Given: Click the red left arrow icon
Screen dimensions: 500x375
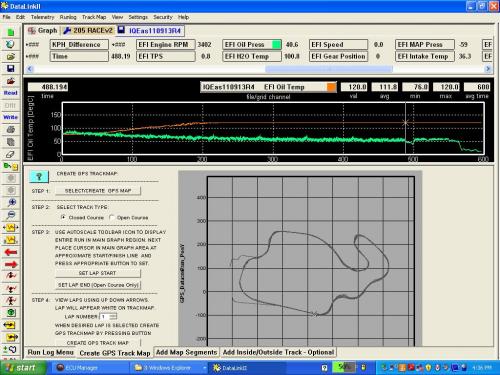Looking at the screenshot, I should pyautogui.click(x=11, y=252).
